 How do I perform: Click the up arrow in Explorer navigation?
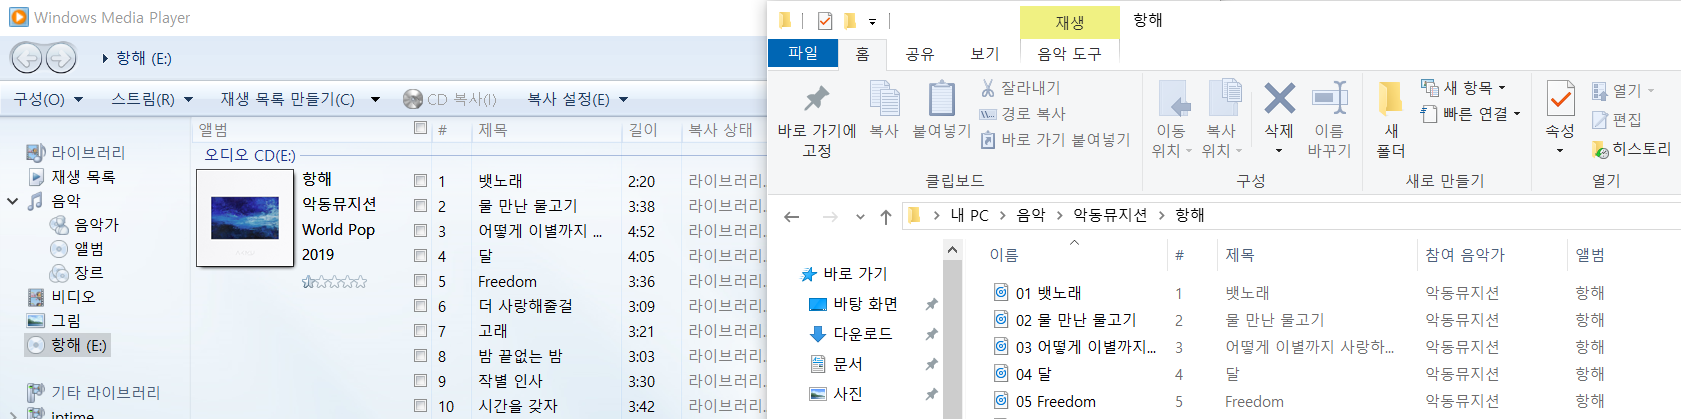pyautogui.click(x=885, y=216)
